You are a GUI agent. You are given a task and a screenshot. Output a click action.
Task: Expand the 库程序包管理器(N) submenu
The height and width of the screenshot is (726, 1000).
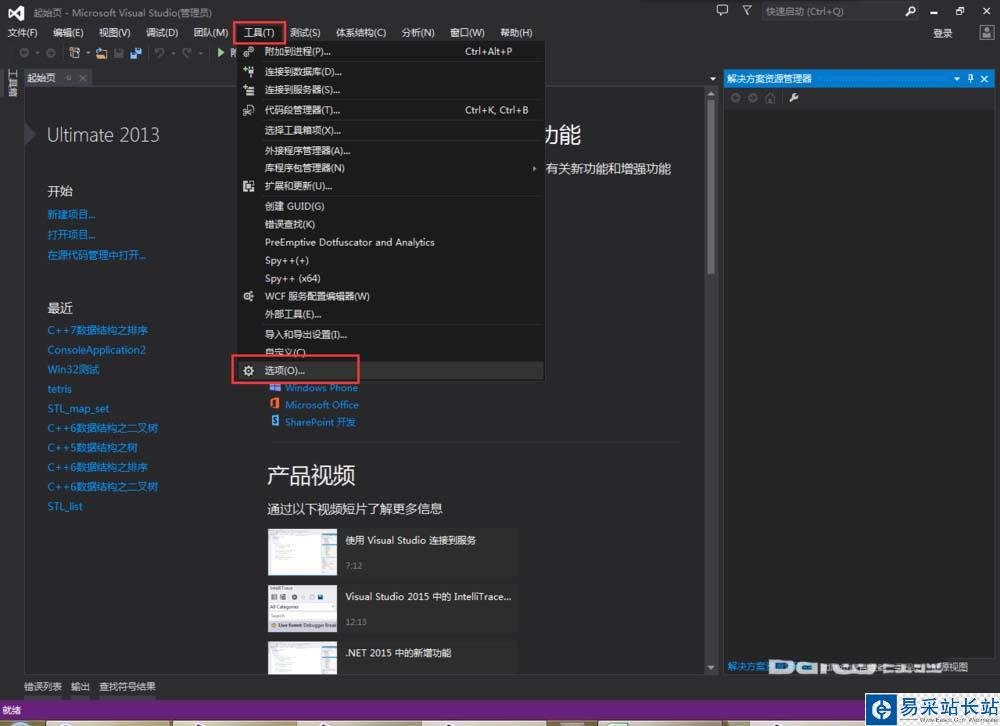point(534,168)
